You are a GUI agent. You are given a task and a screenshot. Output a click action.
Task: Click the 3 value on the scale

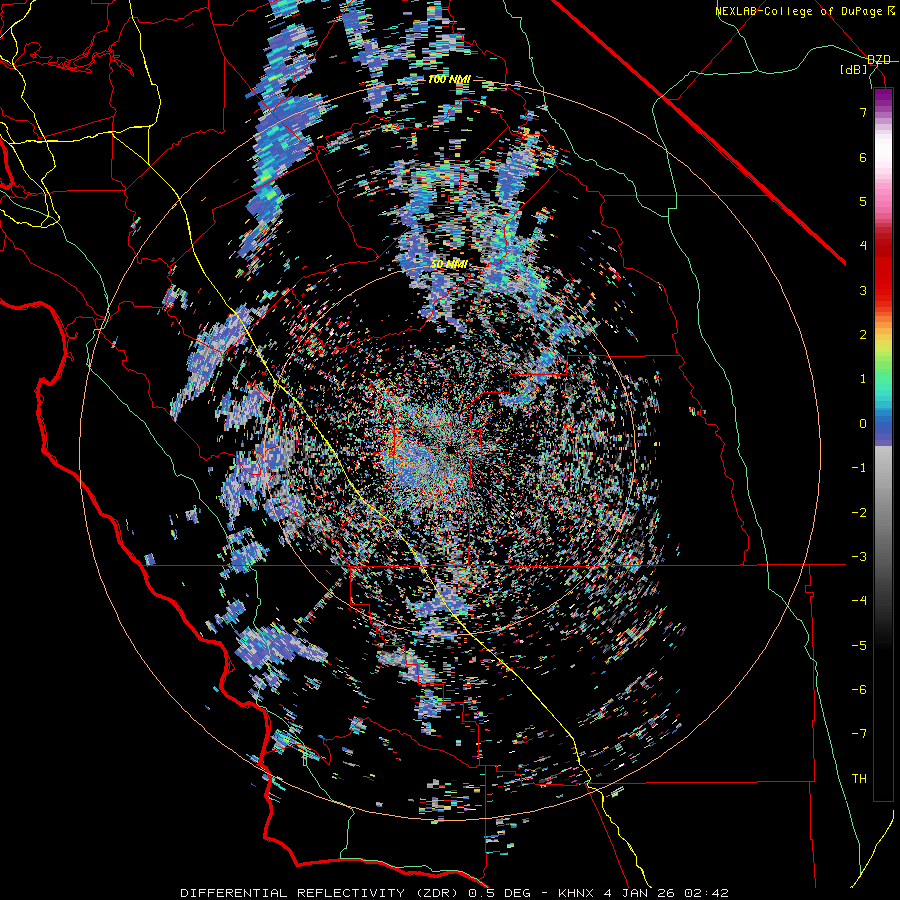pos(863,290)
